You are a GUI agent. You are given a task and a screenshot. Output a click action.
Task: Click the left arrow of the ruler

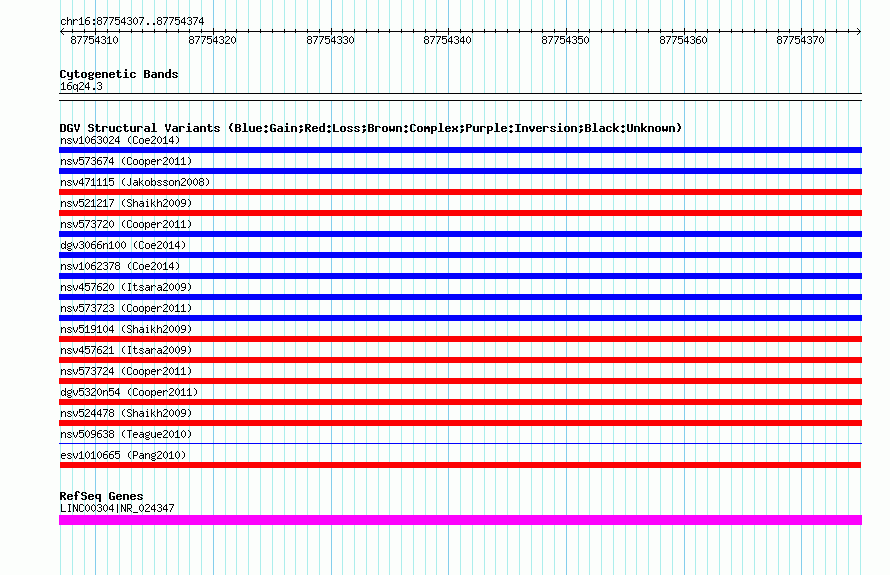tap(62, 32)
